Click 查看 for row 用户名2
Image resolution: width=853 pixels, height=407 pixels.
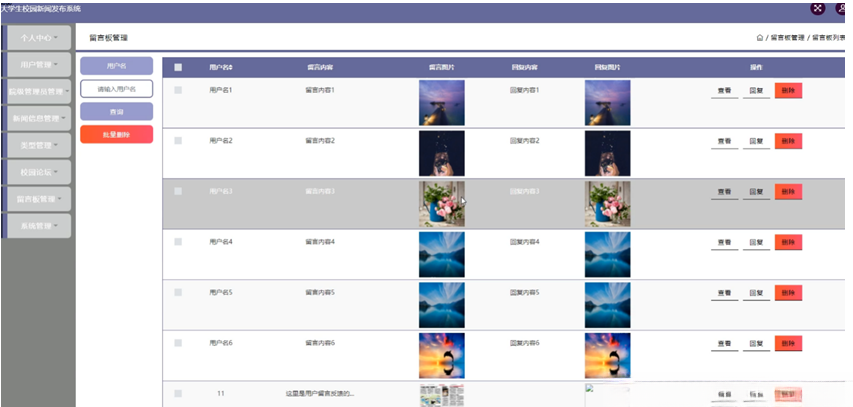(x=724, y=141)
